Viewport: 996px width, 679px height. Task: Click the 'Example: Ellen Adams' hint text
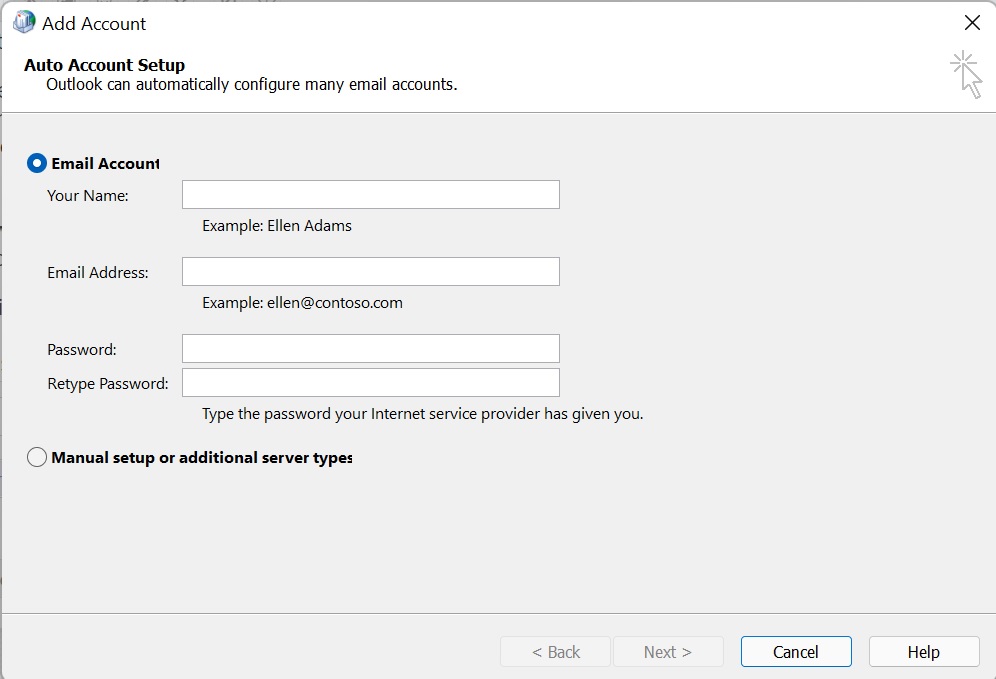[277, 226]
